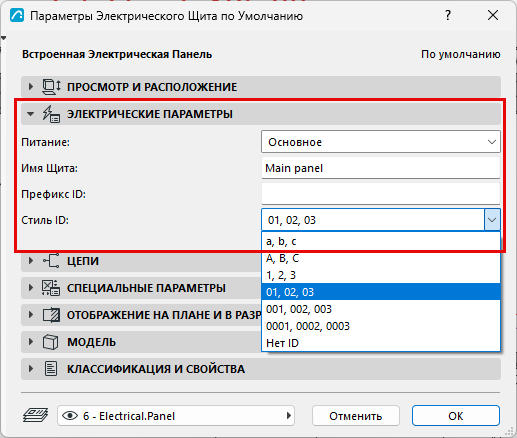
Task: Toggle the eye icon on the layer selector
Action: click(70, 416)
